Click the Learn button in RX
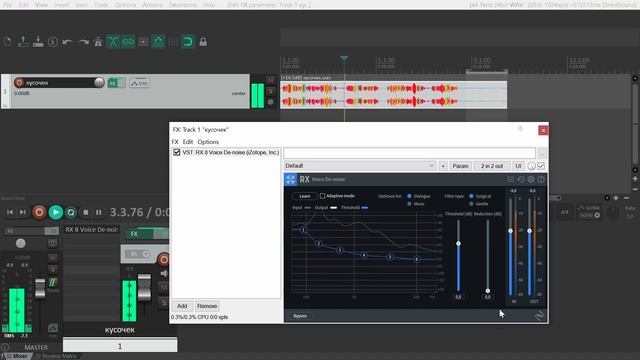 304,196
